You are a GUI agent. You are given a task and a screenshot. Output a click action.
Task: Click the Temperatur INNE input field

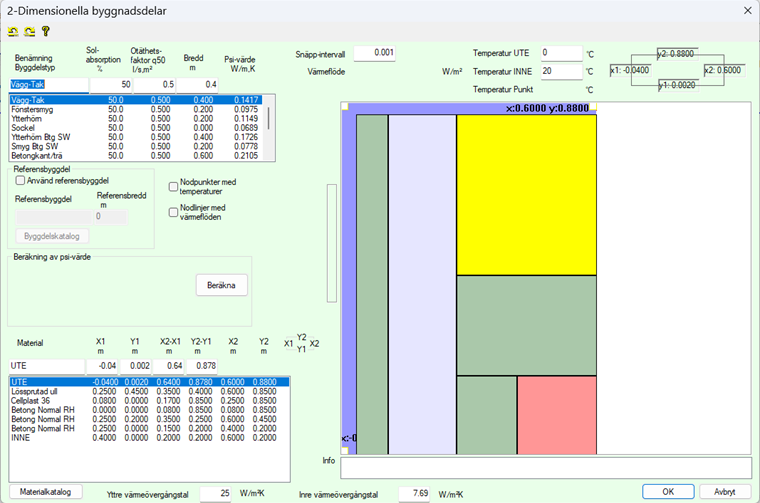click(560, 71)
